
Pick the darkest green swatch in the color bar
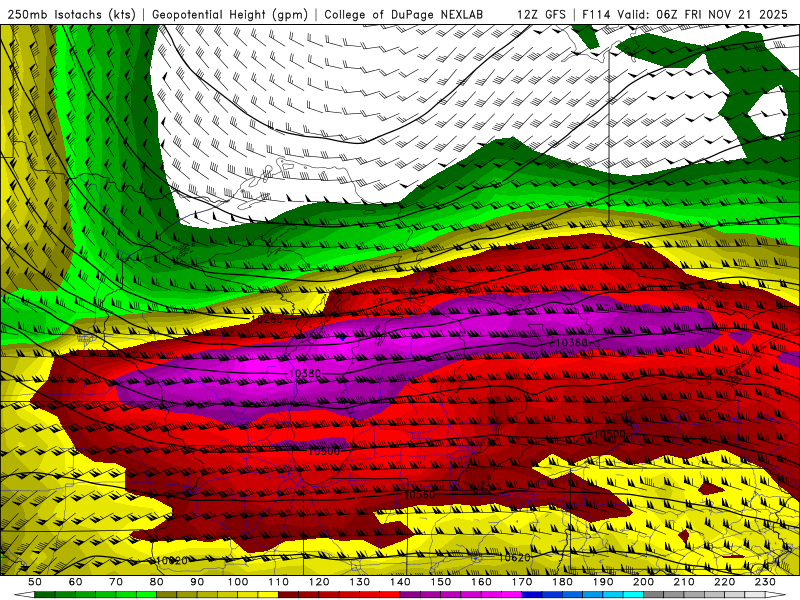[44, 595]
